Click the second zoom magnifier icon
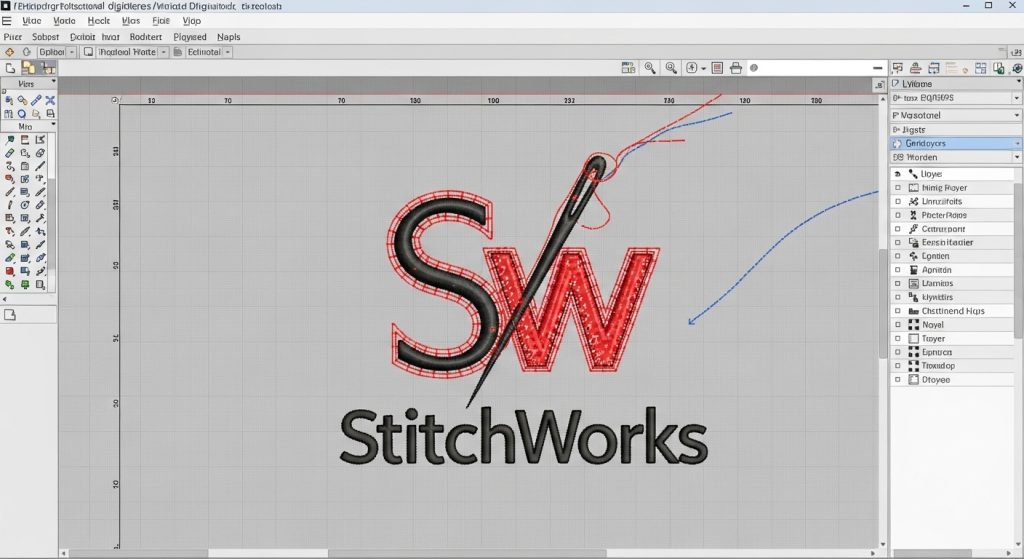The height and width of the screenshot is (559, 1024). (671, 68)
